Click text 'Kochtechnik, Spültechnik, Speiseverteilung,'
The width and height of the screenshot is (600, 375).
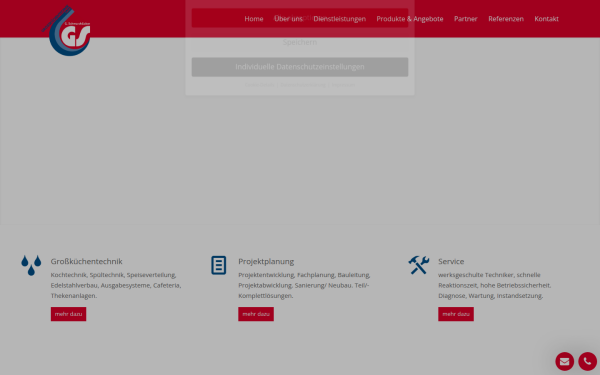(113, 275)
